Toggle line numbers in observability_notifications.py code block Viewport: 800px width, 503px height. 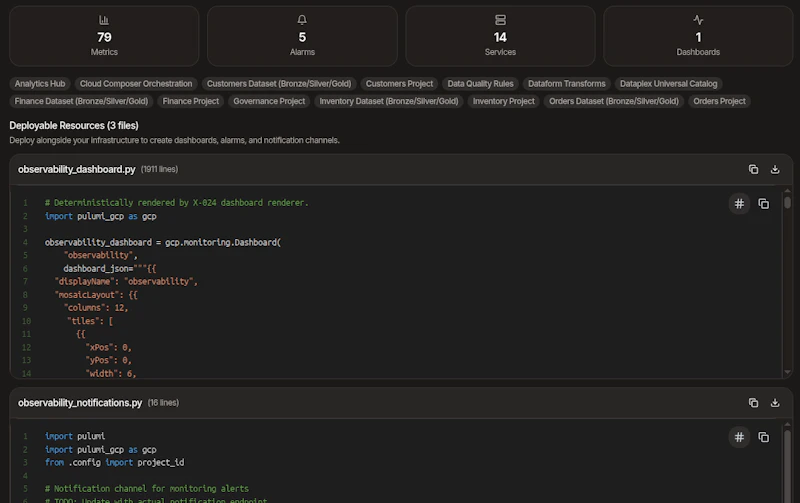point(739,437)
